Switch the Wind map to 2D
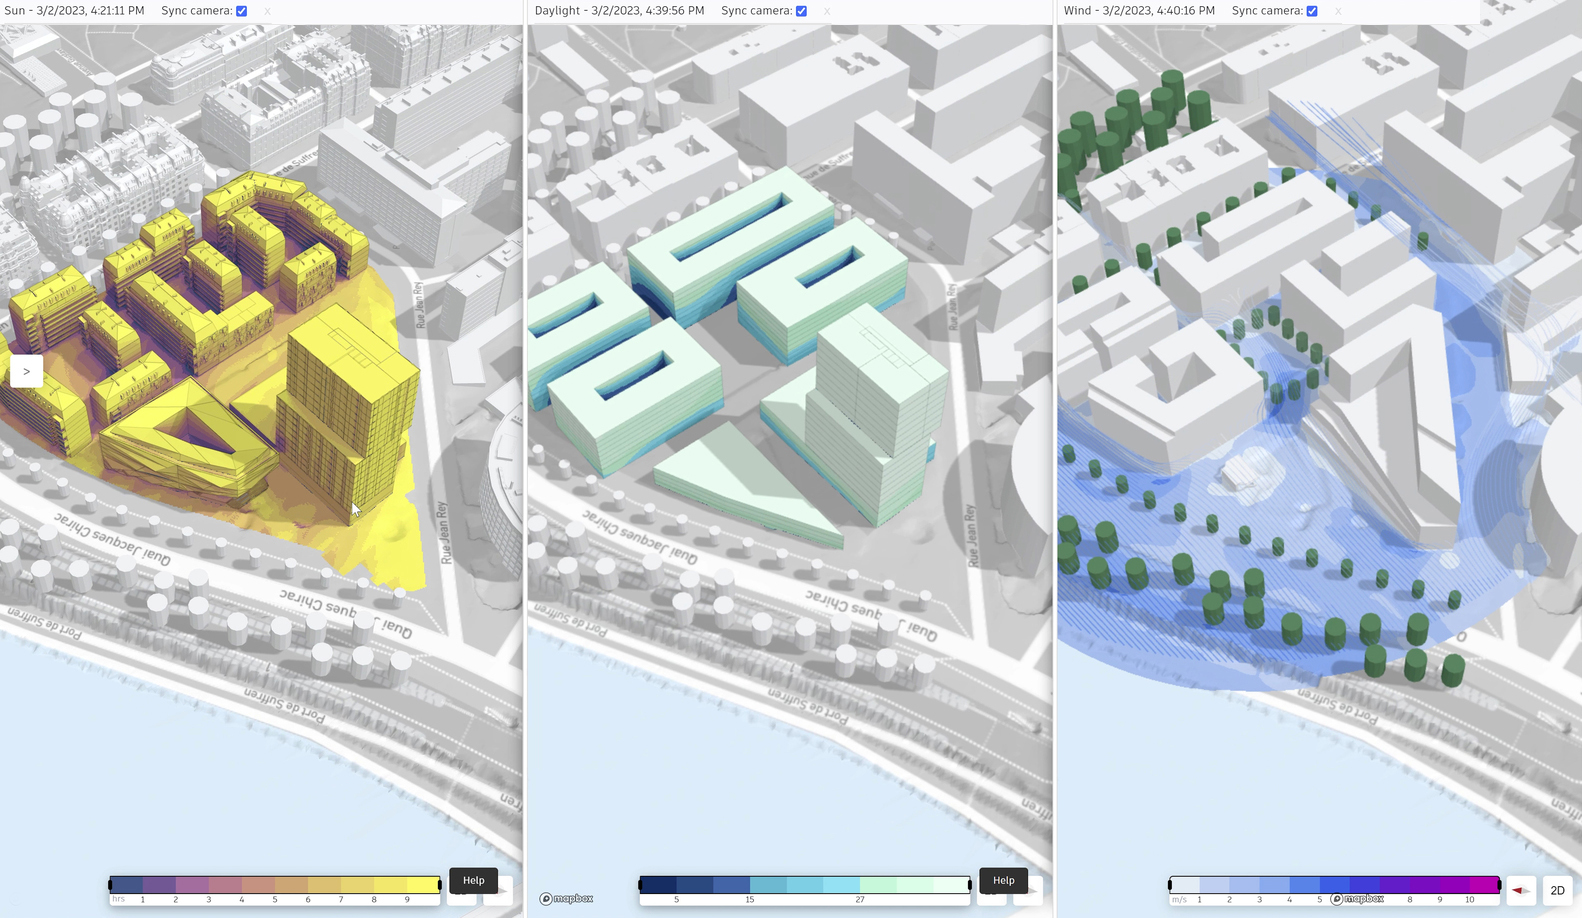Viewport: 1582px width, 918px height. point(1557,890)
